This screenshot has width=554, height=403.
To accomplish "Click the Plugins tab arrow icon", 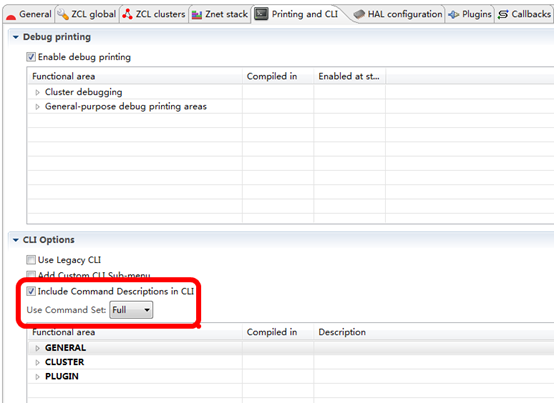I will tap(454, 15).
